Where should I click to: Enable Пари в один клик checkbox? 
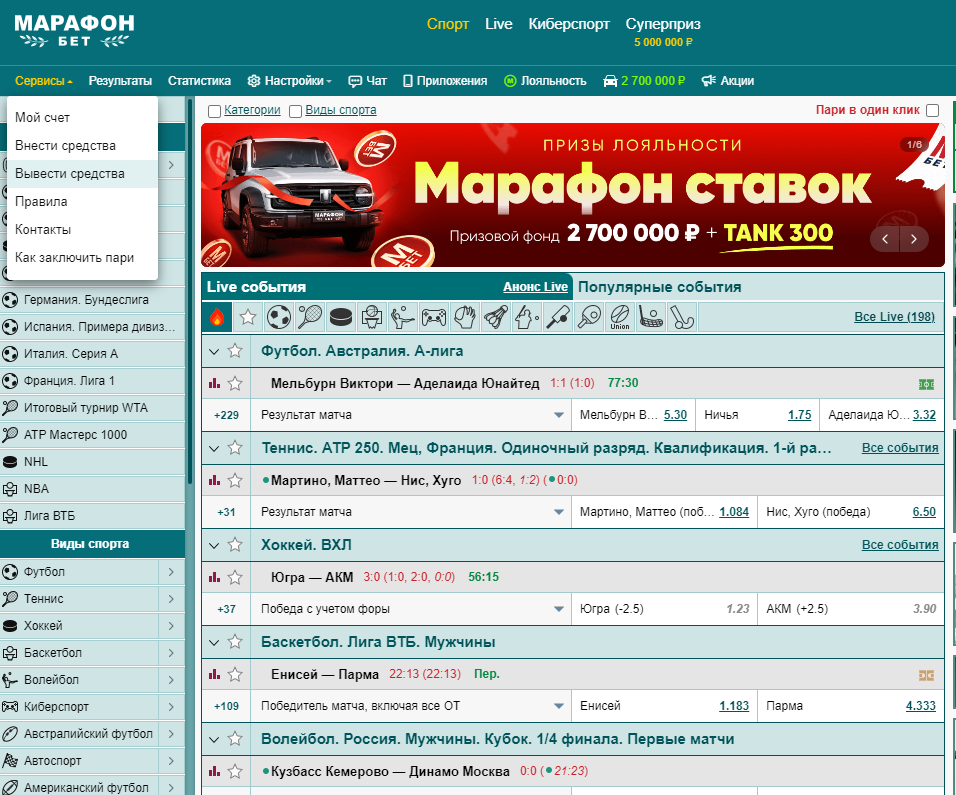click(932, 110)
